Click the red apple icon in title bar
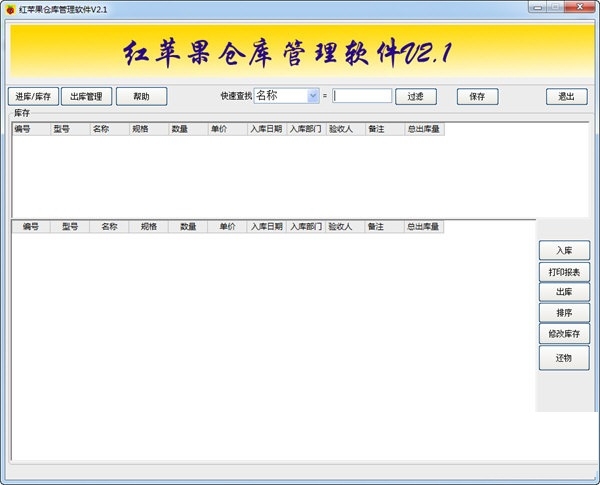 pyautogui.click(x=11, y=8)
